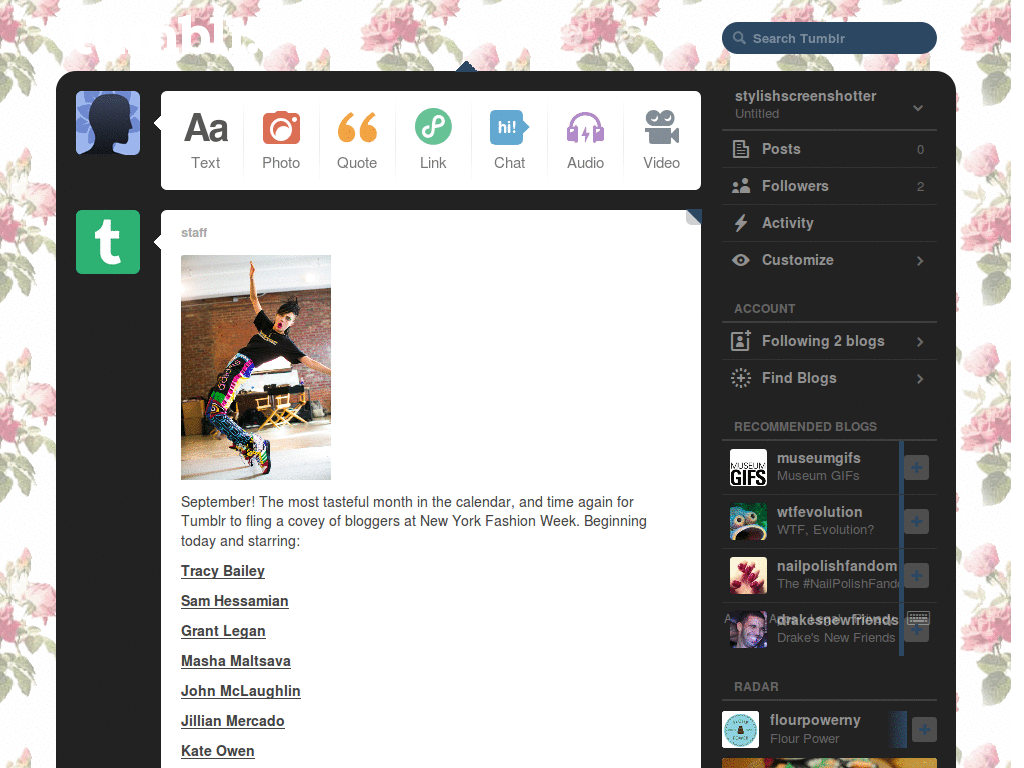
Task: Open your blog avatar silhouette
Action: pyautogui.click(x=108, y=123)
